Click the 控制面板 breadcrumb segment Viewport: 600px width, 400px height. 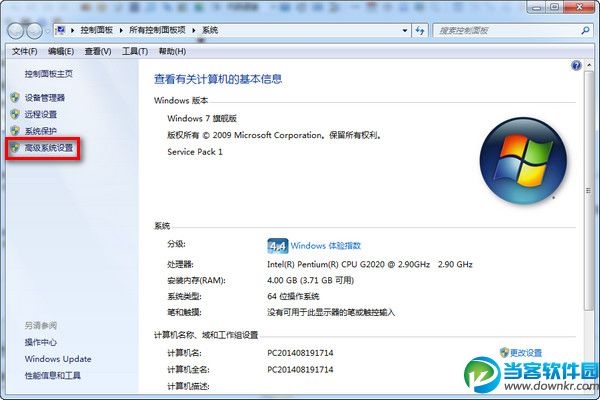(x=96, y=30)
